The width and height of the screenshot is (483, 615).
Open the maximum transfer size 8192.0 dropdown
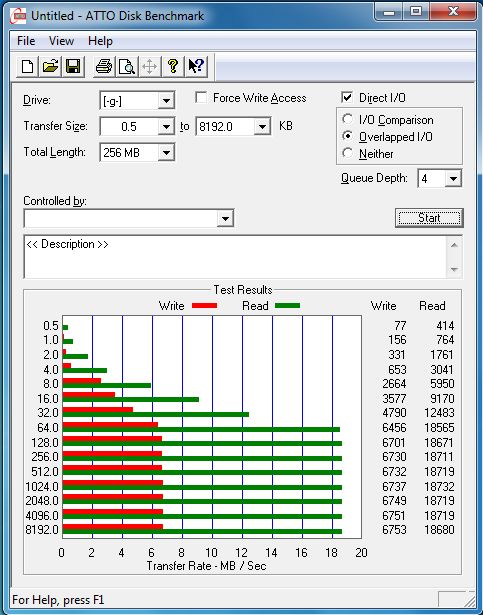click(x=262, y=126)
